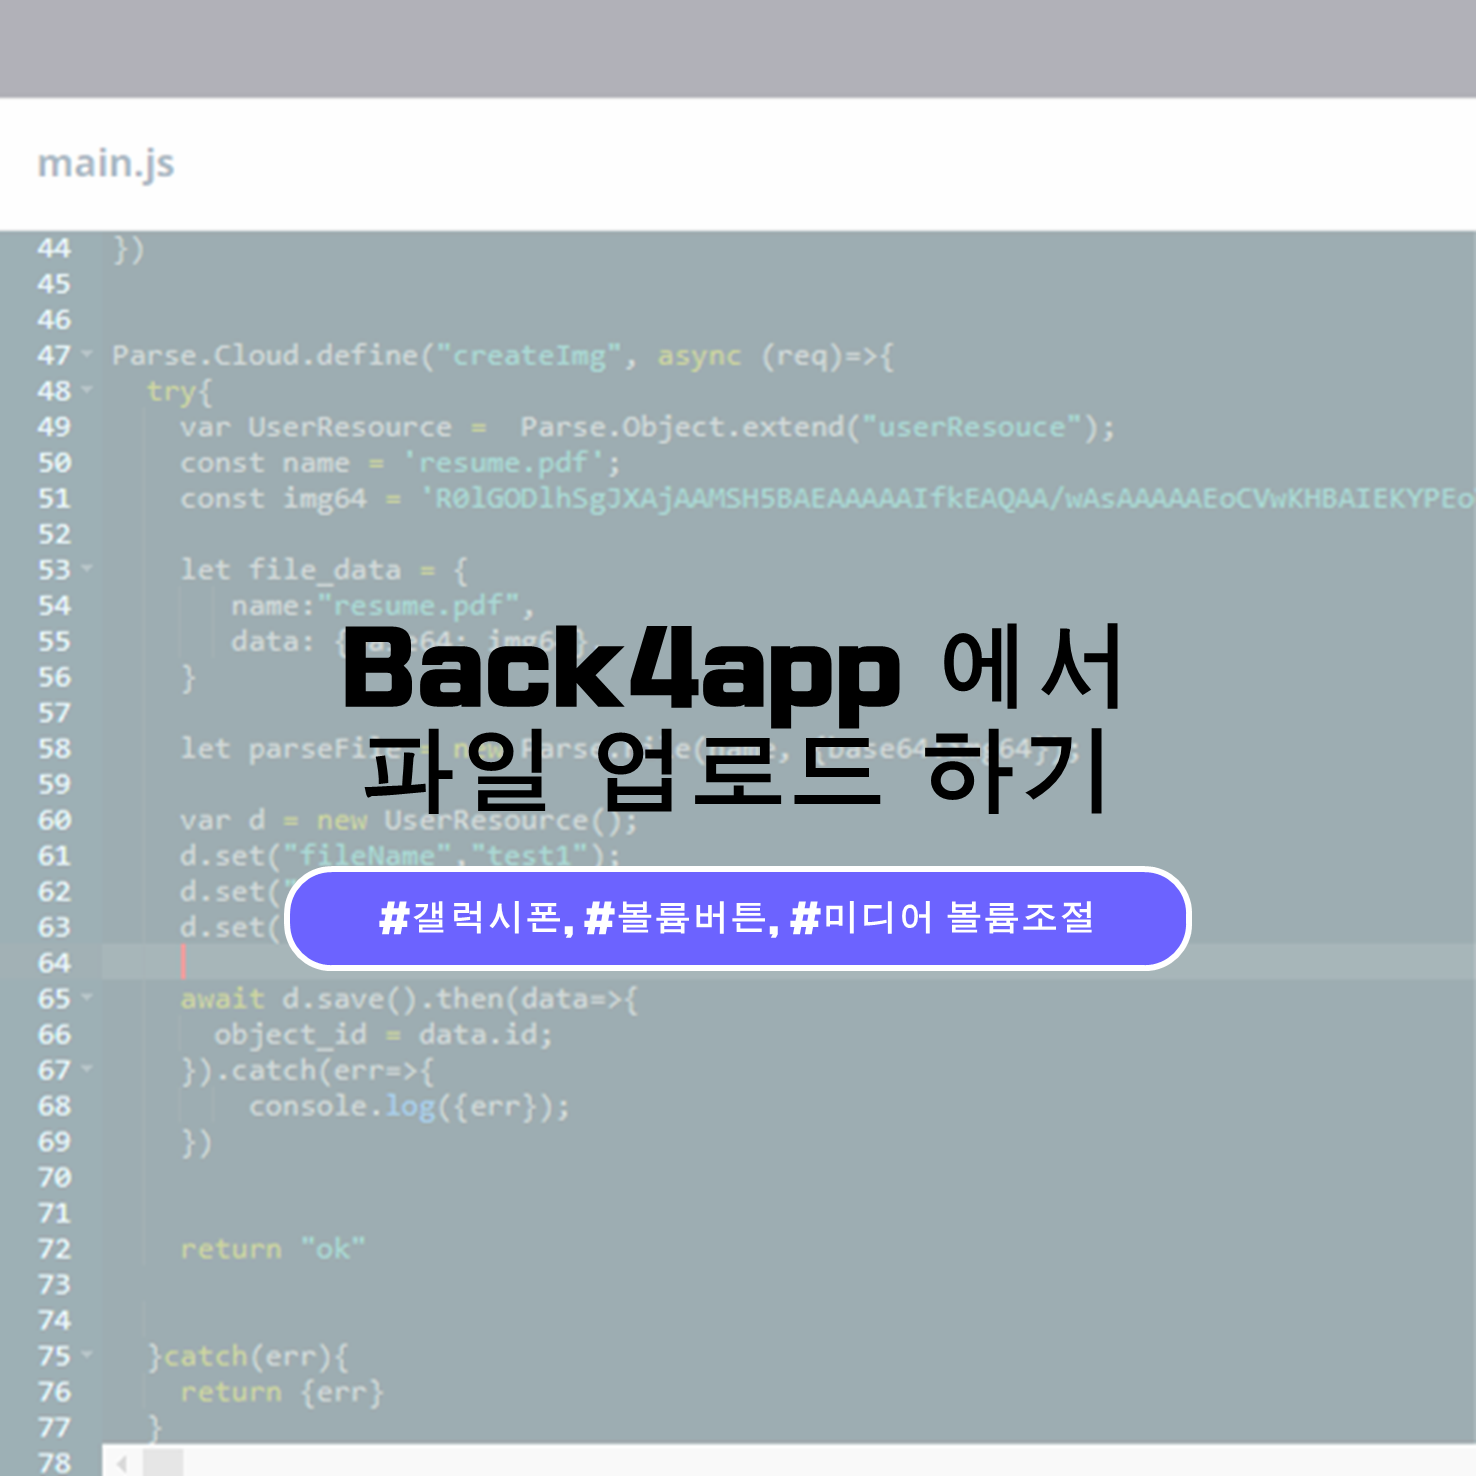Click the horizontal scrollbar left arrow
Image resolution: width=1476 pixels, height=1476 pixels.
122,1464
